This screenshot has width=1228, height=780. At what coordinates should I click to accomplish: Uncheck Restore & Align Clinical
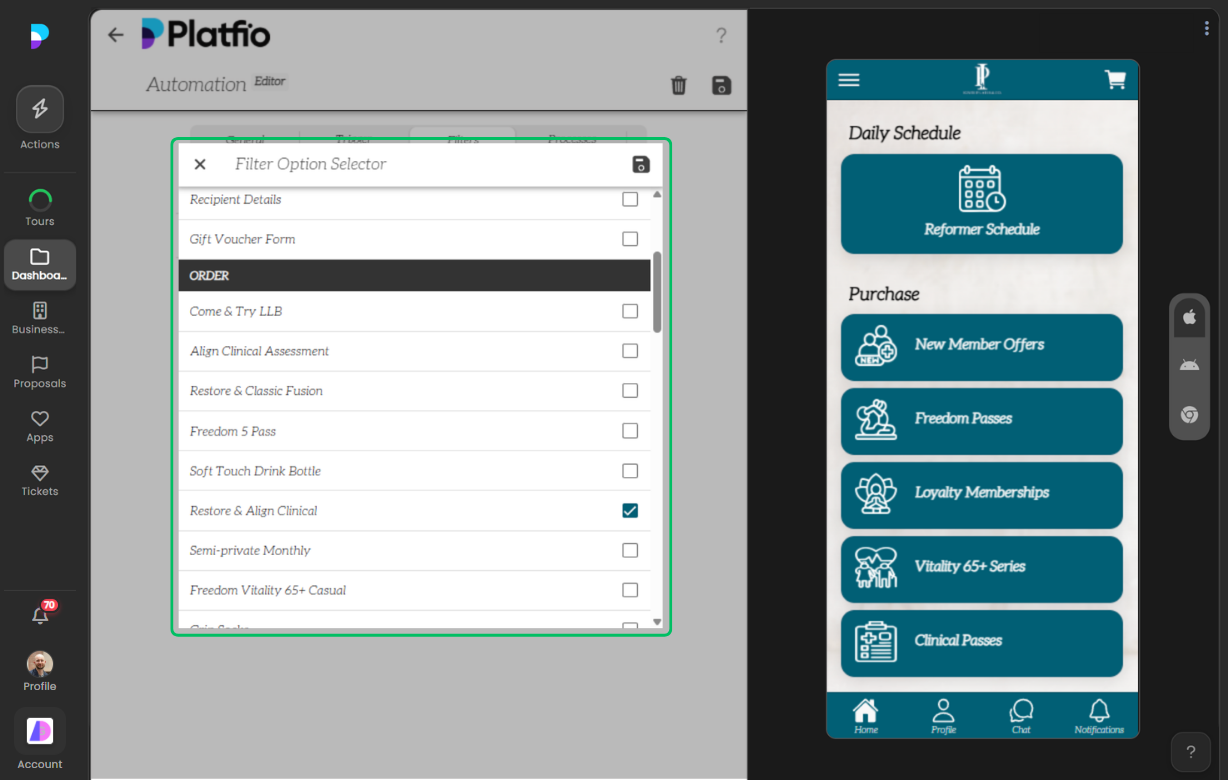click(630, 511)
